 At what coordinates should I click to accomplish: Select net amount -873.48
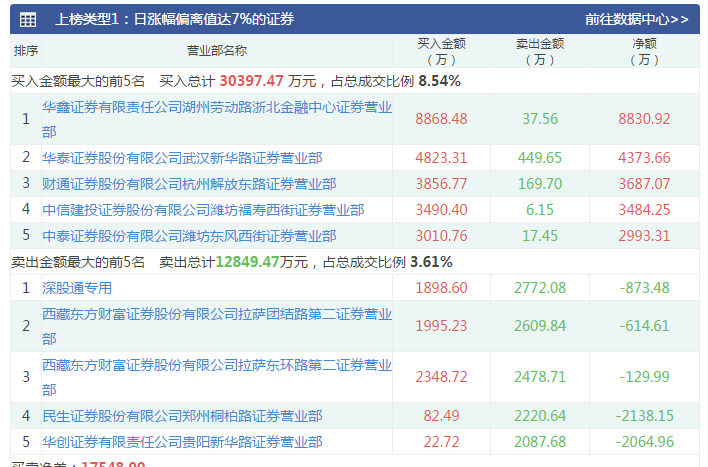pos(644,288)
